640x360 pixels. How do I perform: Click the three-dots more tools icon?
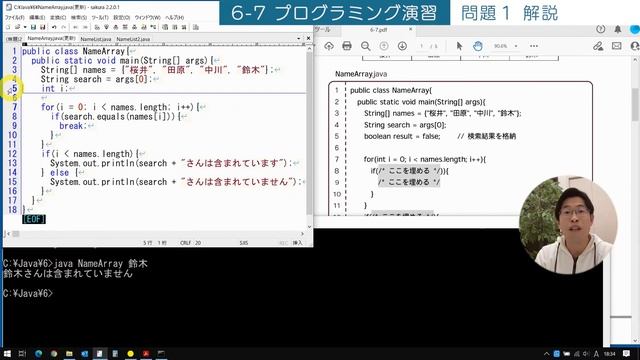pyautogui.click(x=534, y=46)
